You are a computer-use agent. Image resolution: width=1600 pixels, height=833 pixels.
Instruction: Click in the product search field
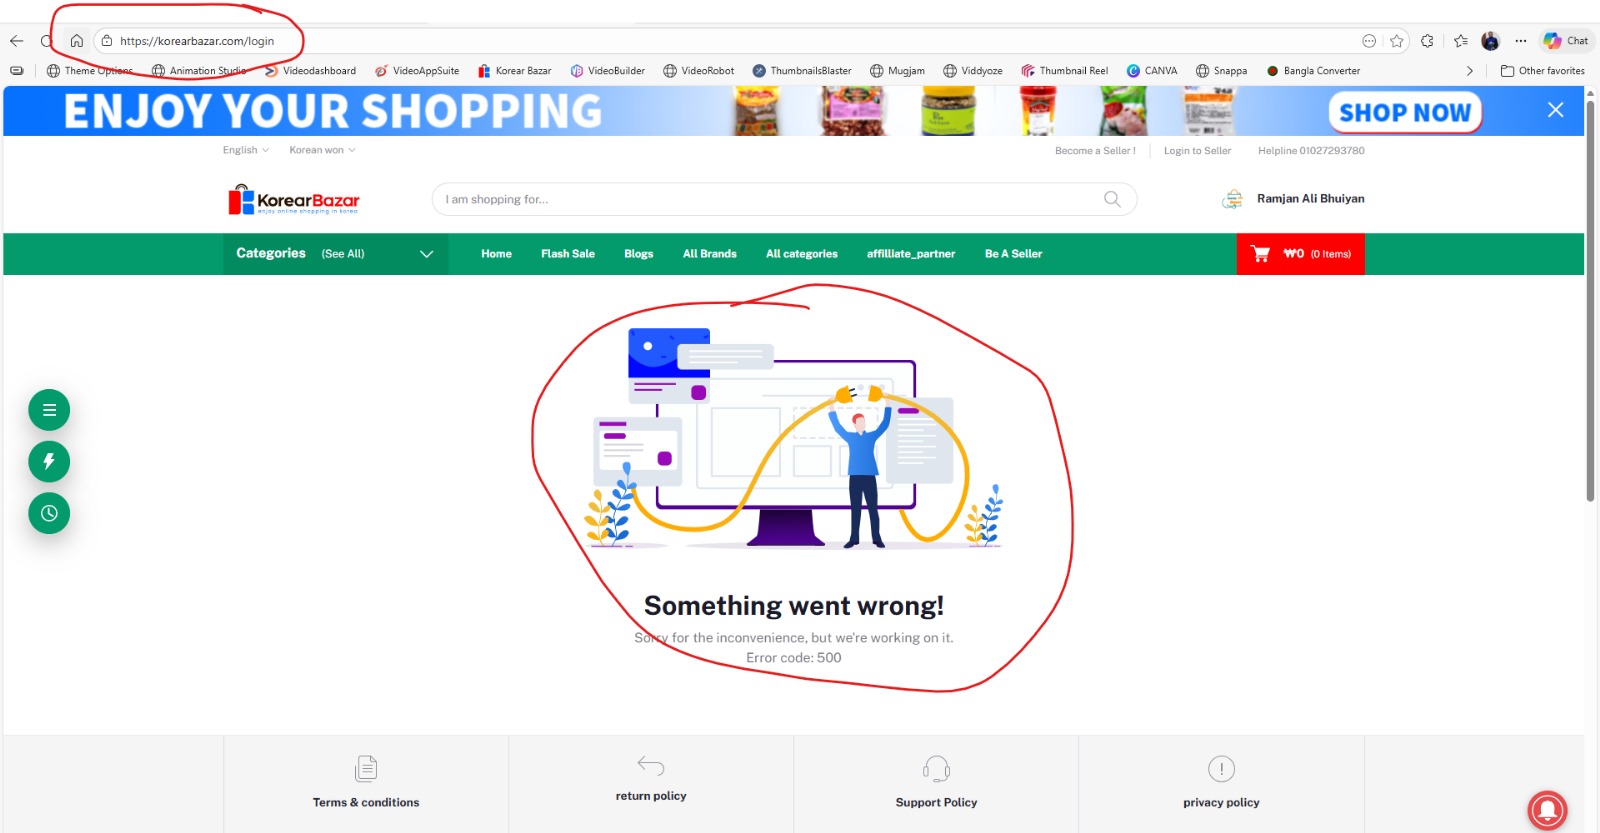(770, 199)
